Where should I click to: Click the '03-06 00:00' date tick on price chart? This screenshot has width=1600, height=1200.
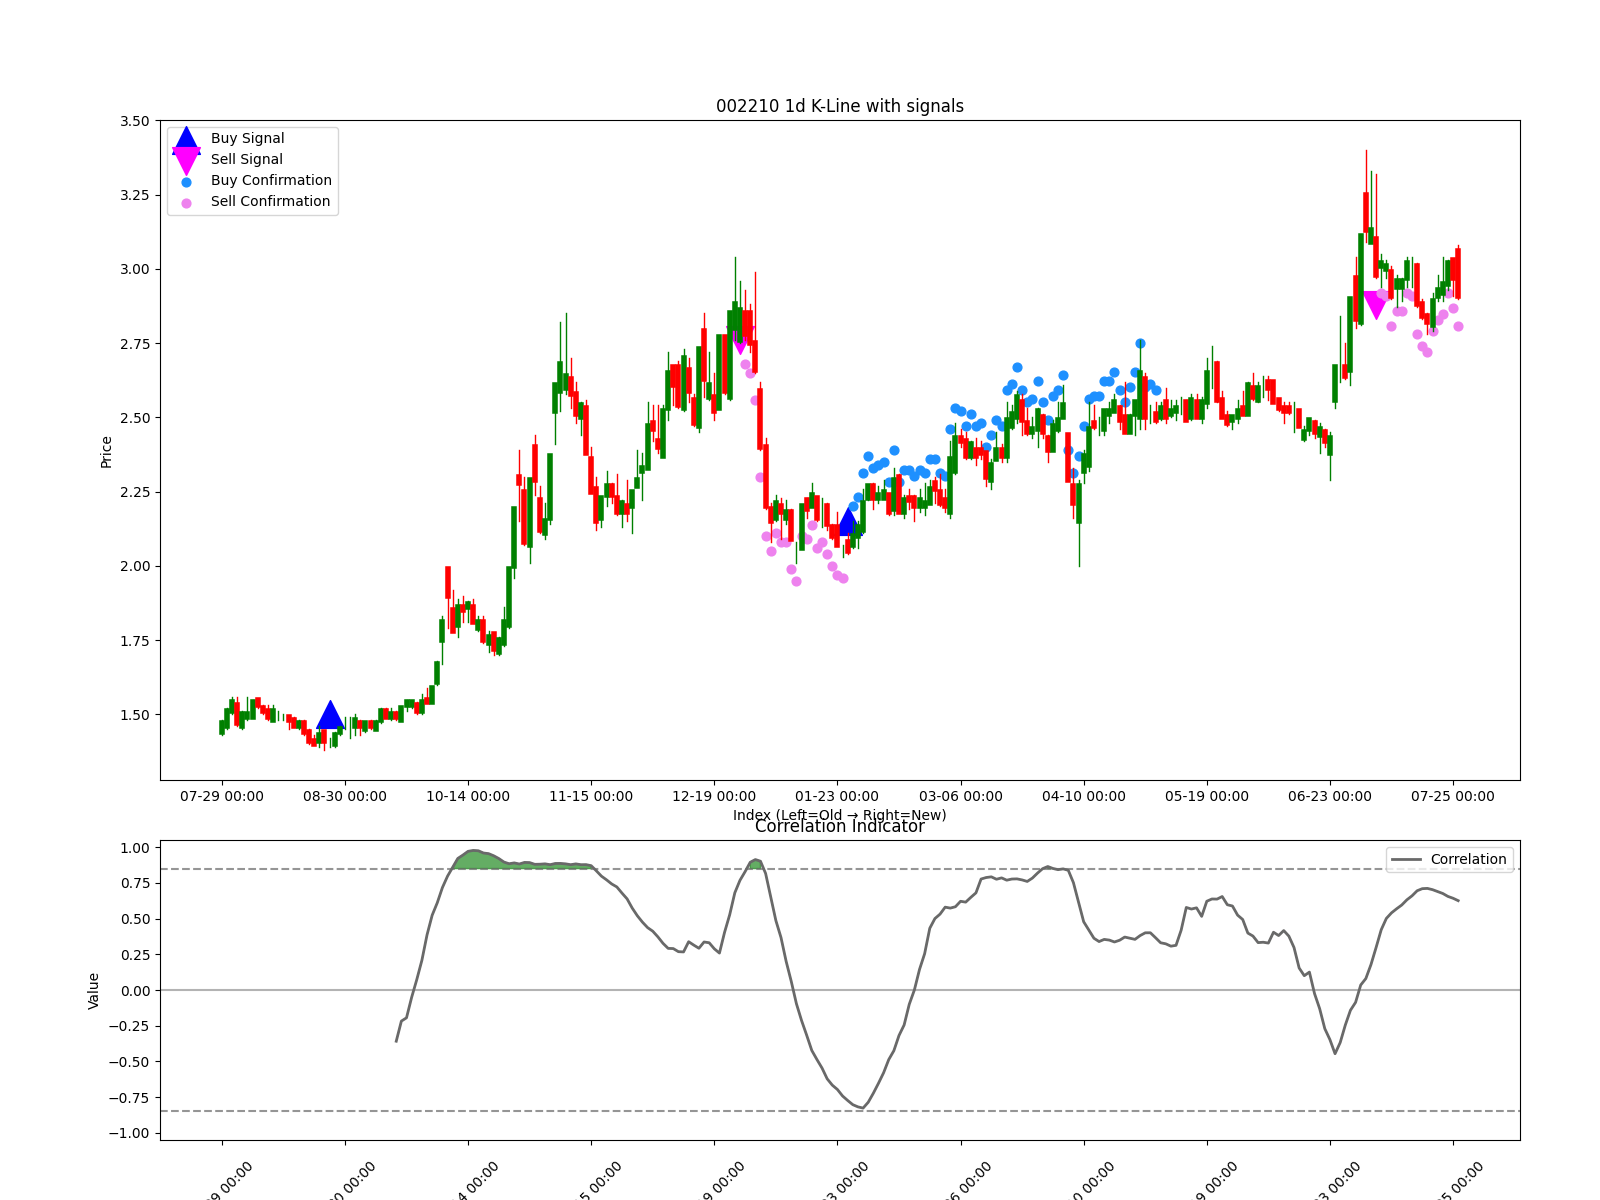click(x=961, y=797)
